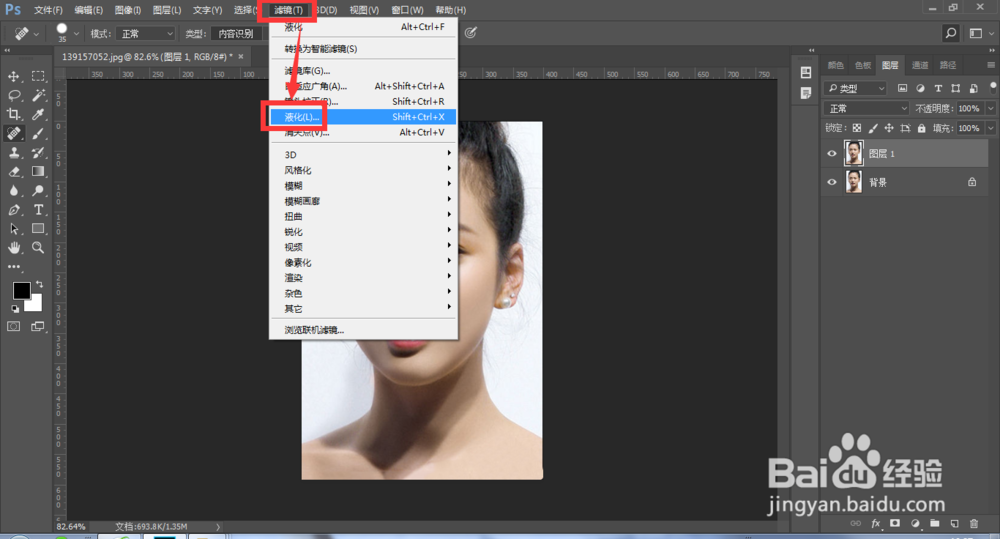Create a new layer group folder

point(934,524)
